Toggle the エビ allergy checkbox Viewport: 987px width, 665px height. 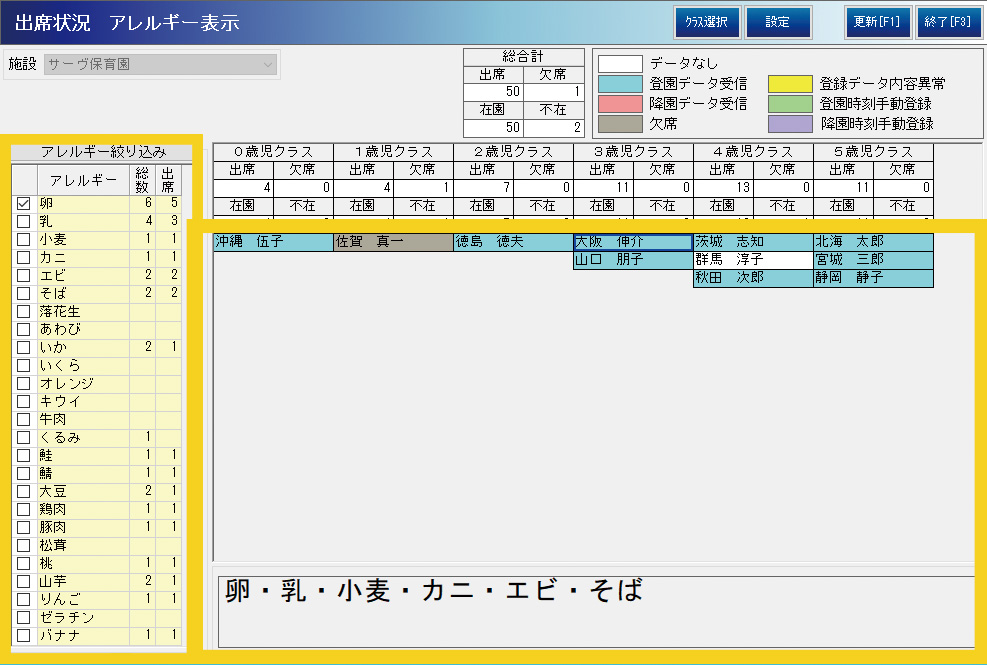coord(24,275)
